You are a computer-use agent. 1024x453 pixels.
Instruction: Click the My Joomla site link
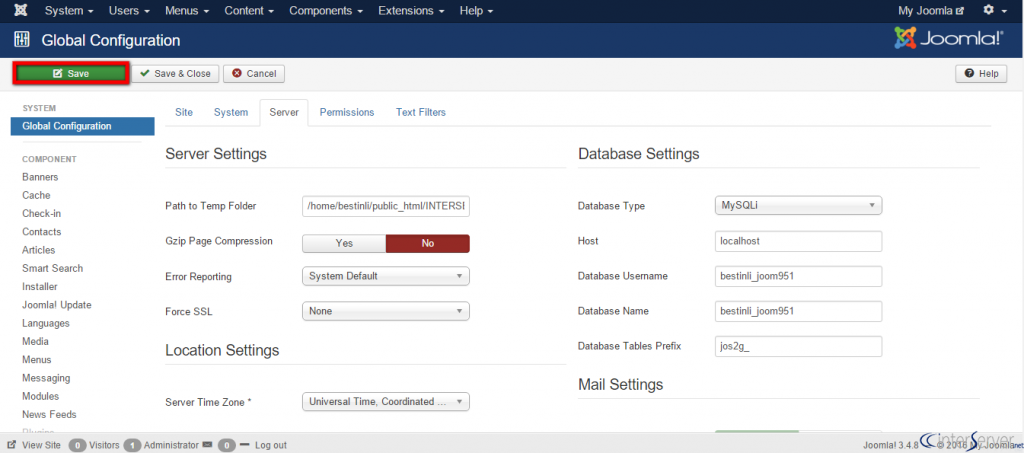point(931,10)
